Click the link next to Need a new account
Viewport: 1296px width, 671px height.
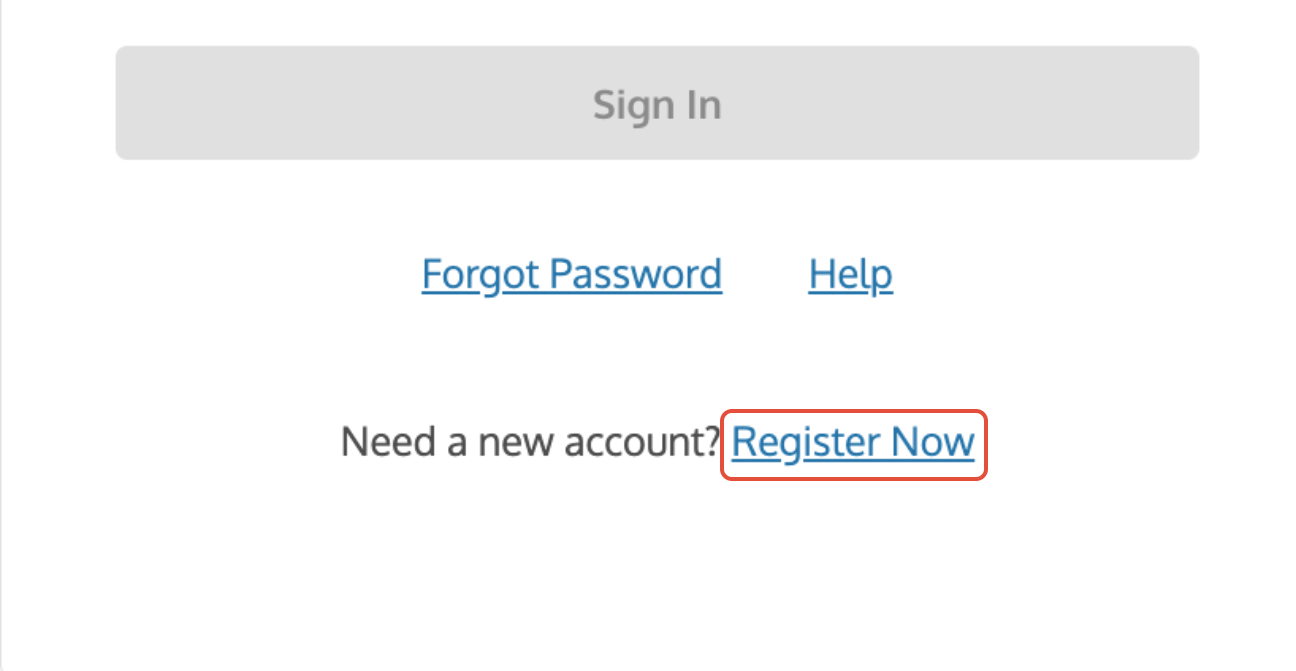click(x=852, y=443)
